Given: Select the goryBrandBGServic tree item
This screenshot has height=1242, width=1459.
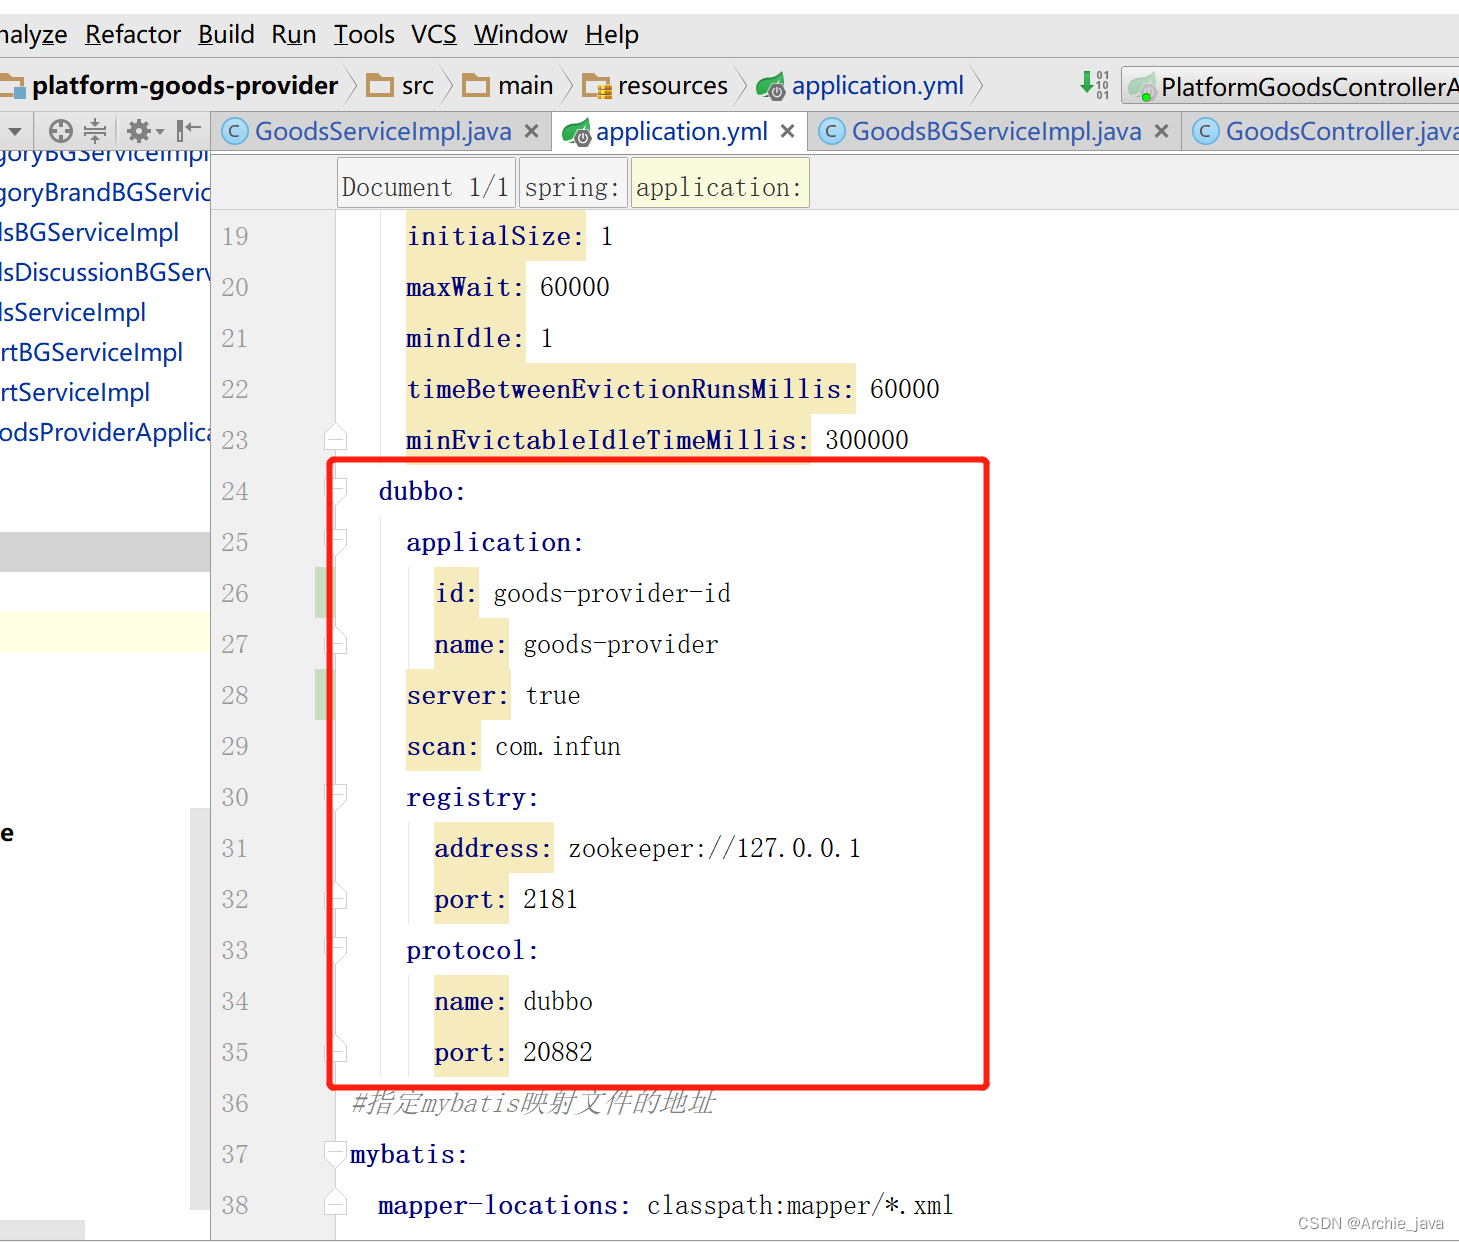Looking at the screenshot, I should tap(105, 192).
